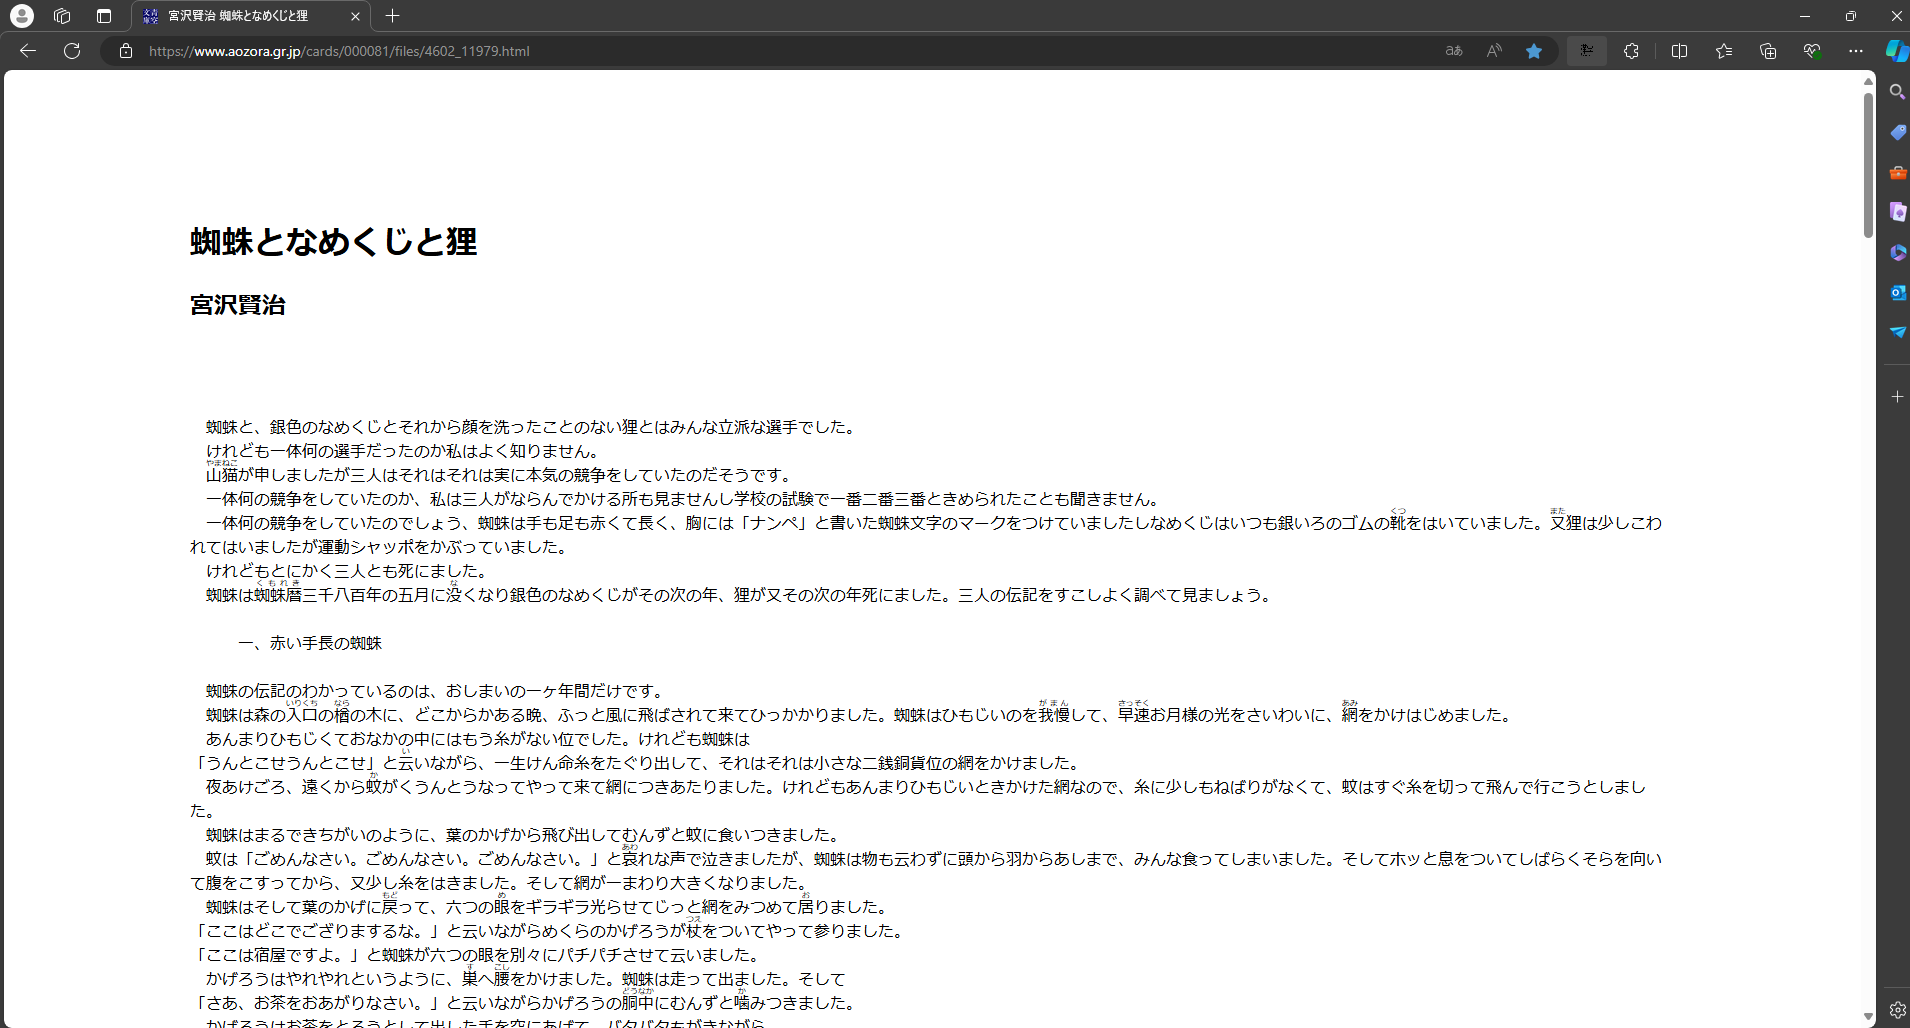This screenshot has width=1910, height=1028.
Task: Open the Settings and more menu
Action: click(1856, 51)
